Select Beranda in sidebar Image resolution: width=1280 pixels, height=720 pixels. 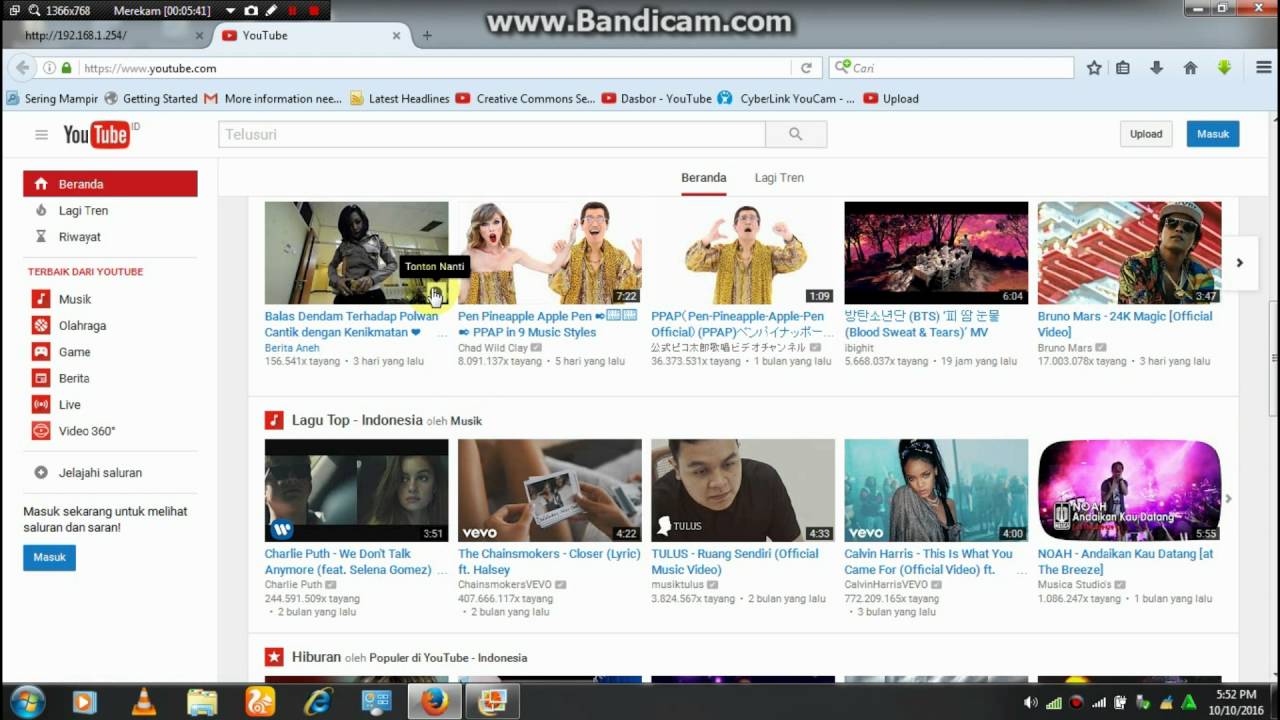coord(110,184)
